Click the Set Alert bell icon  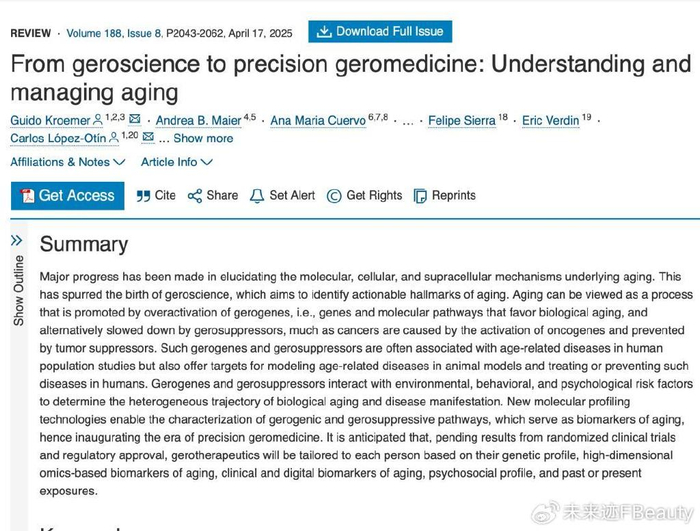tap(257, 196)
